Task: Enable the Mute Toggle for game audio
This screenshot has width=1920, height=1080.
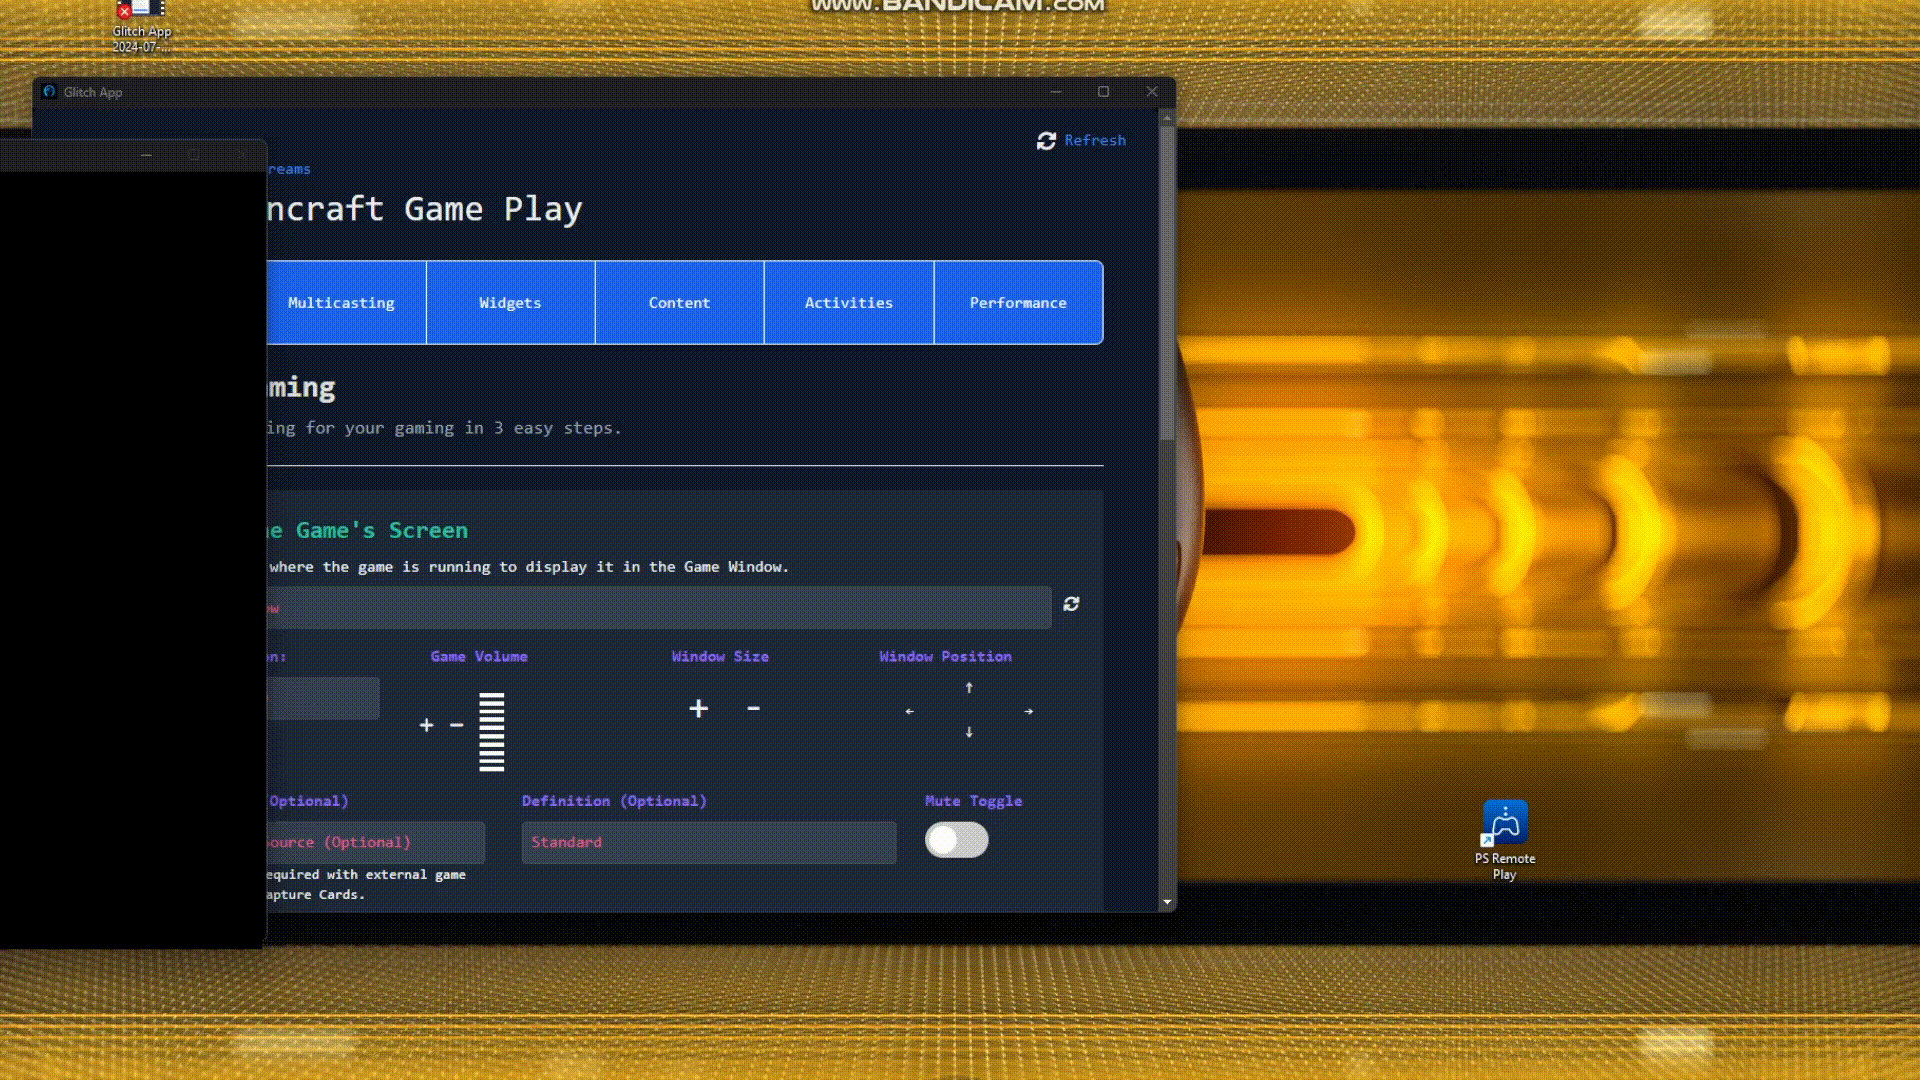Action: [x=956, y=839]
